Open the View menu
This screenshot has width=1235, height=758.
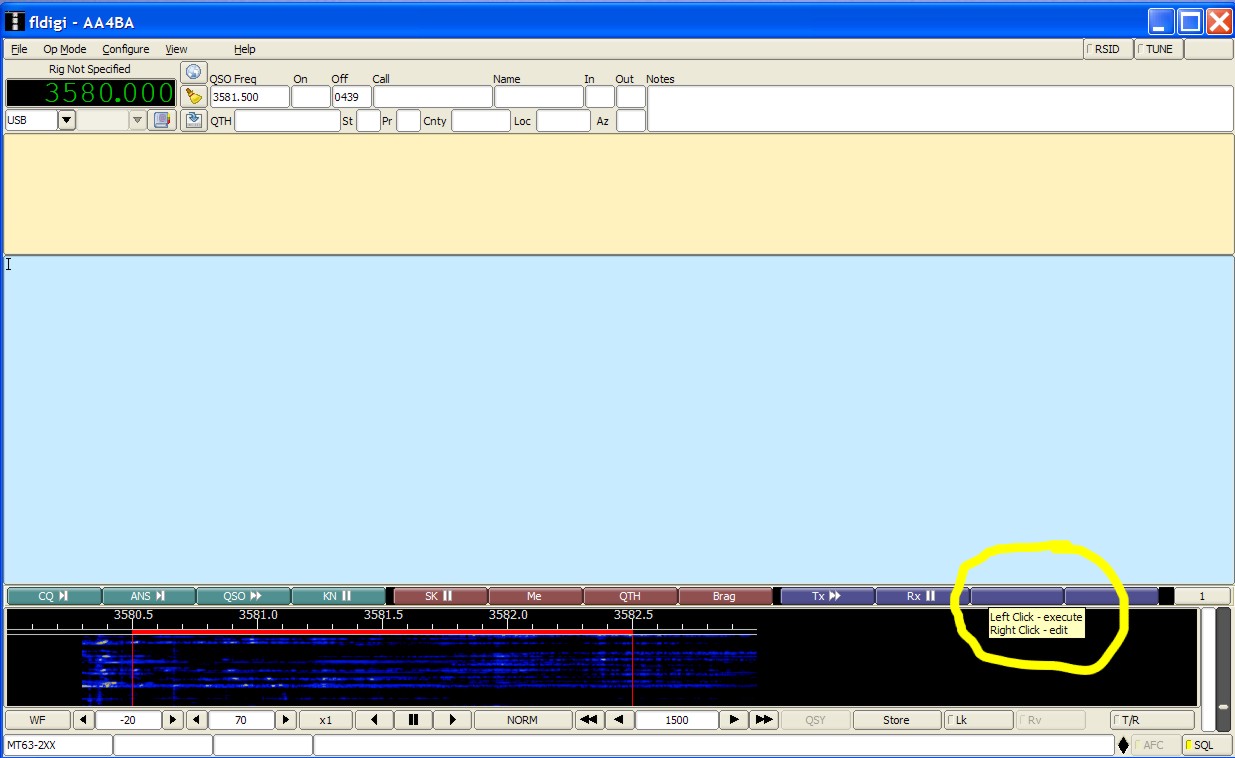[176, 49]
